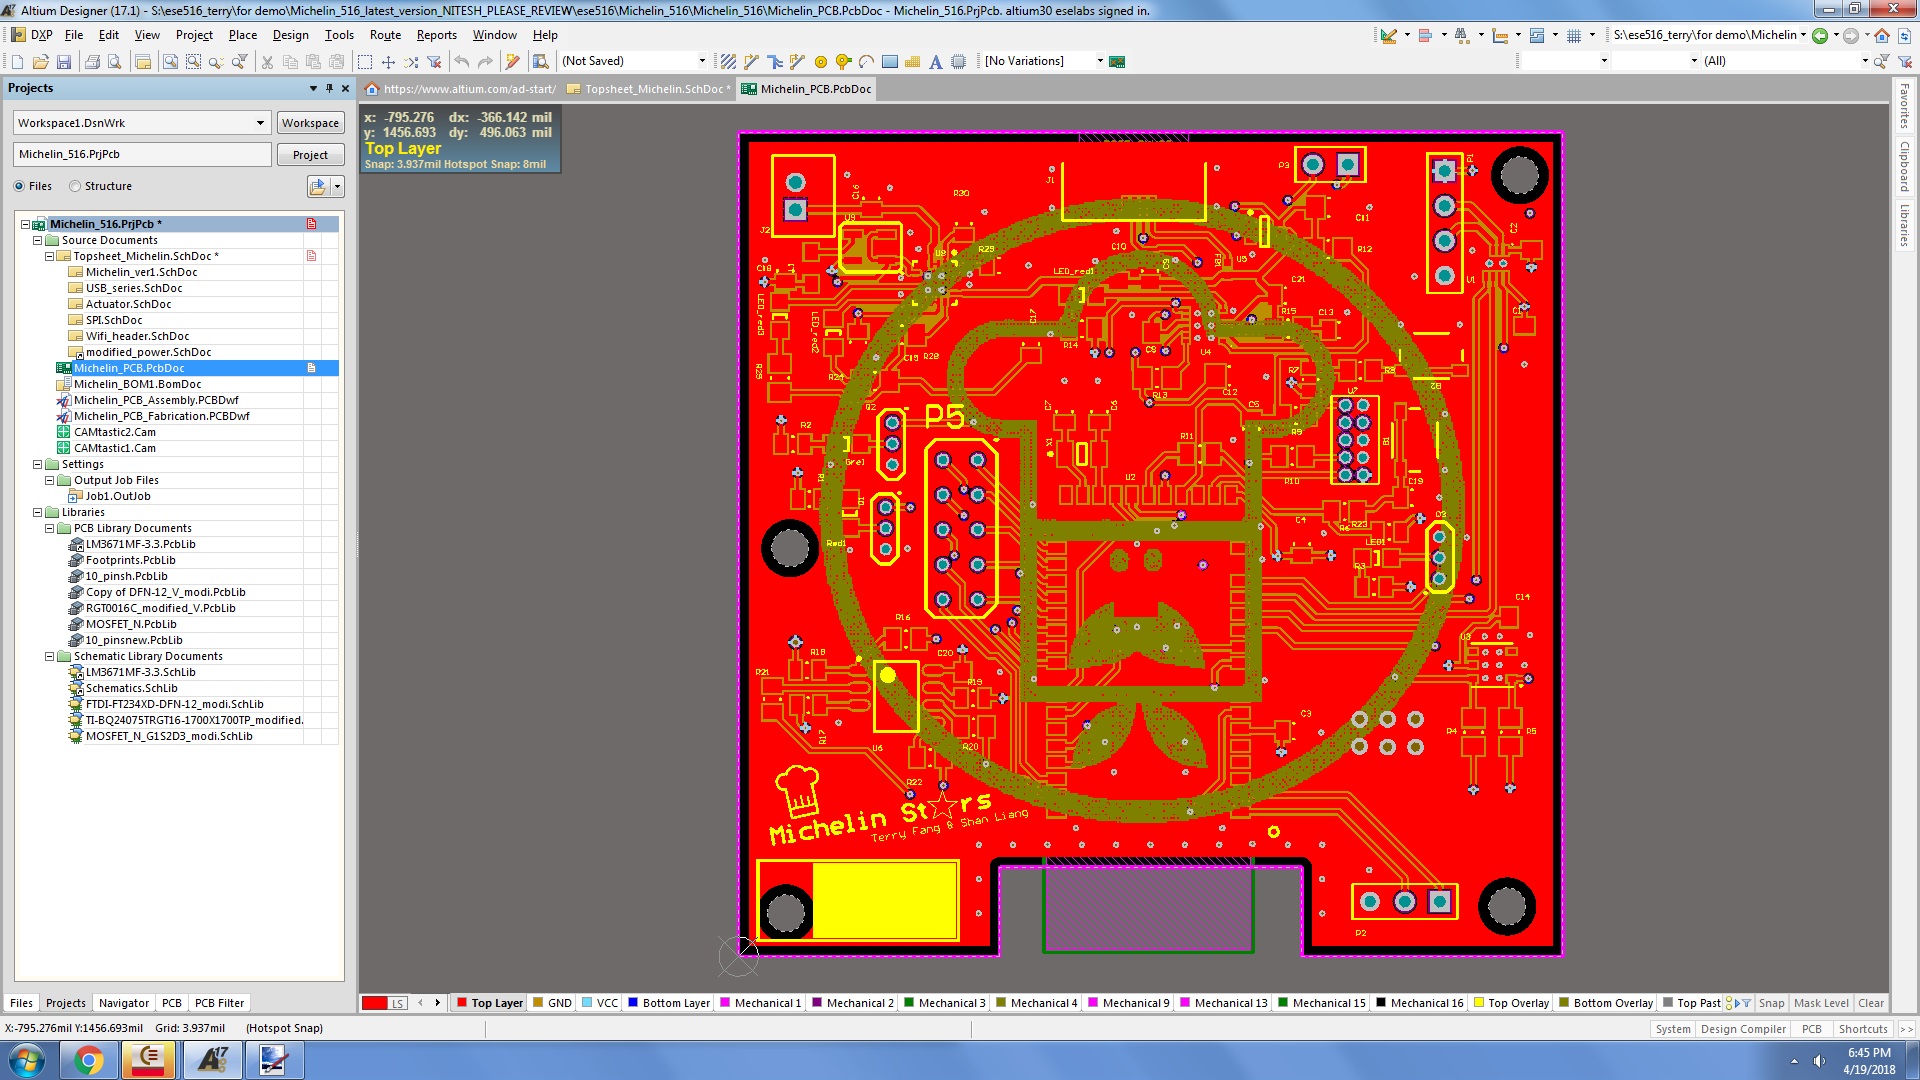
Task: Select the Place String text tool
Action: coord(935,62)
